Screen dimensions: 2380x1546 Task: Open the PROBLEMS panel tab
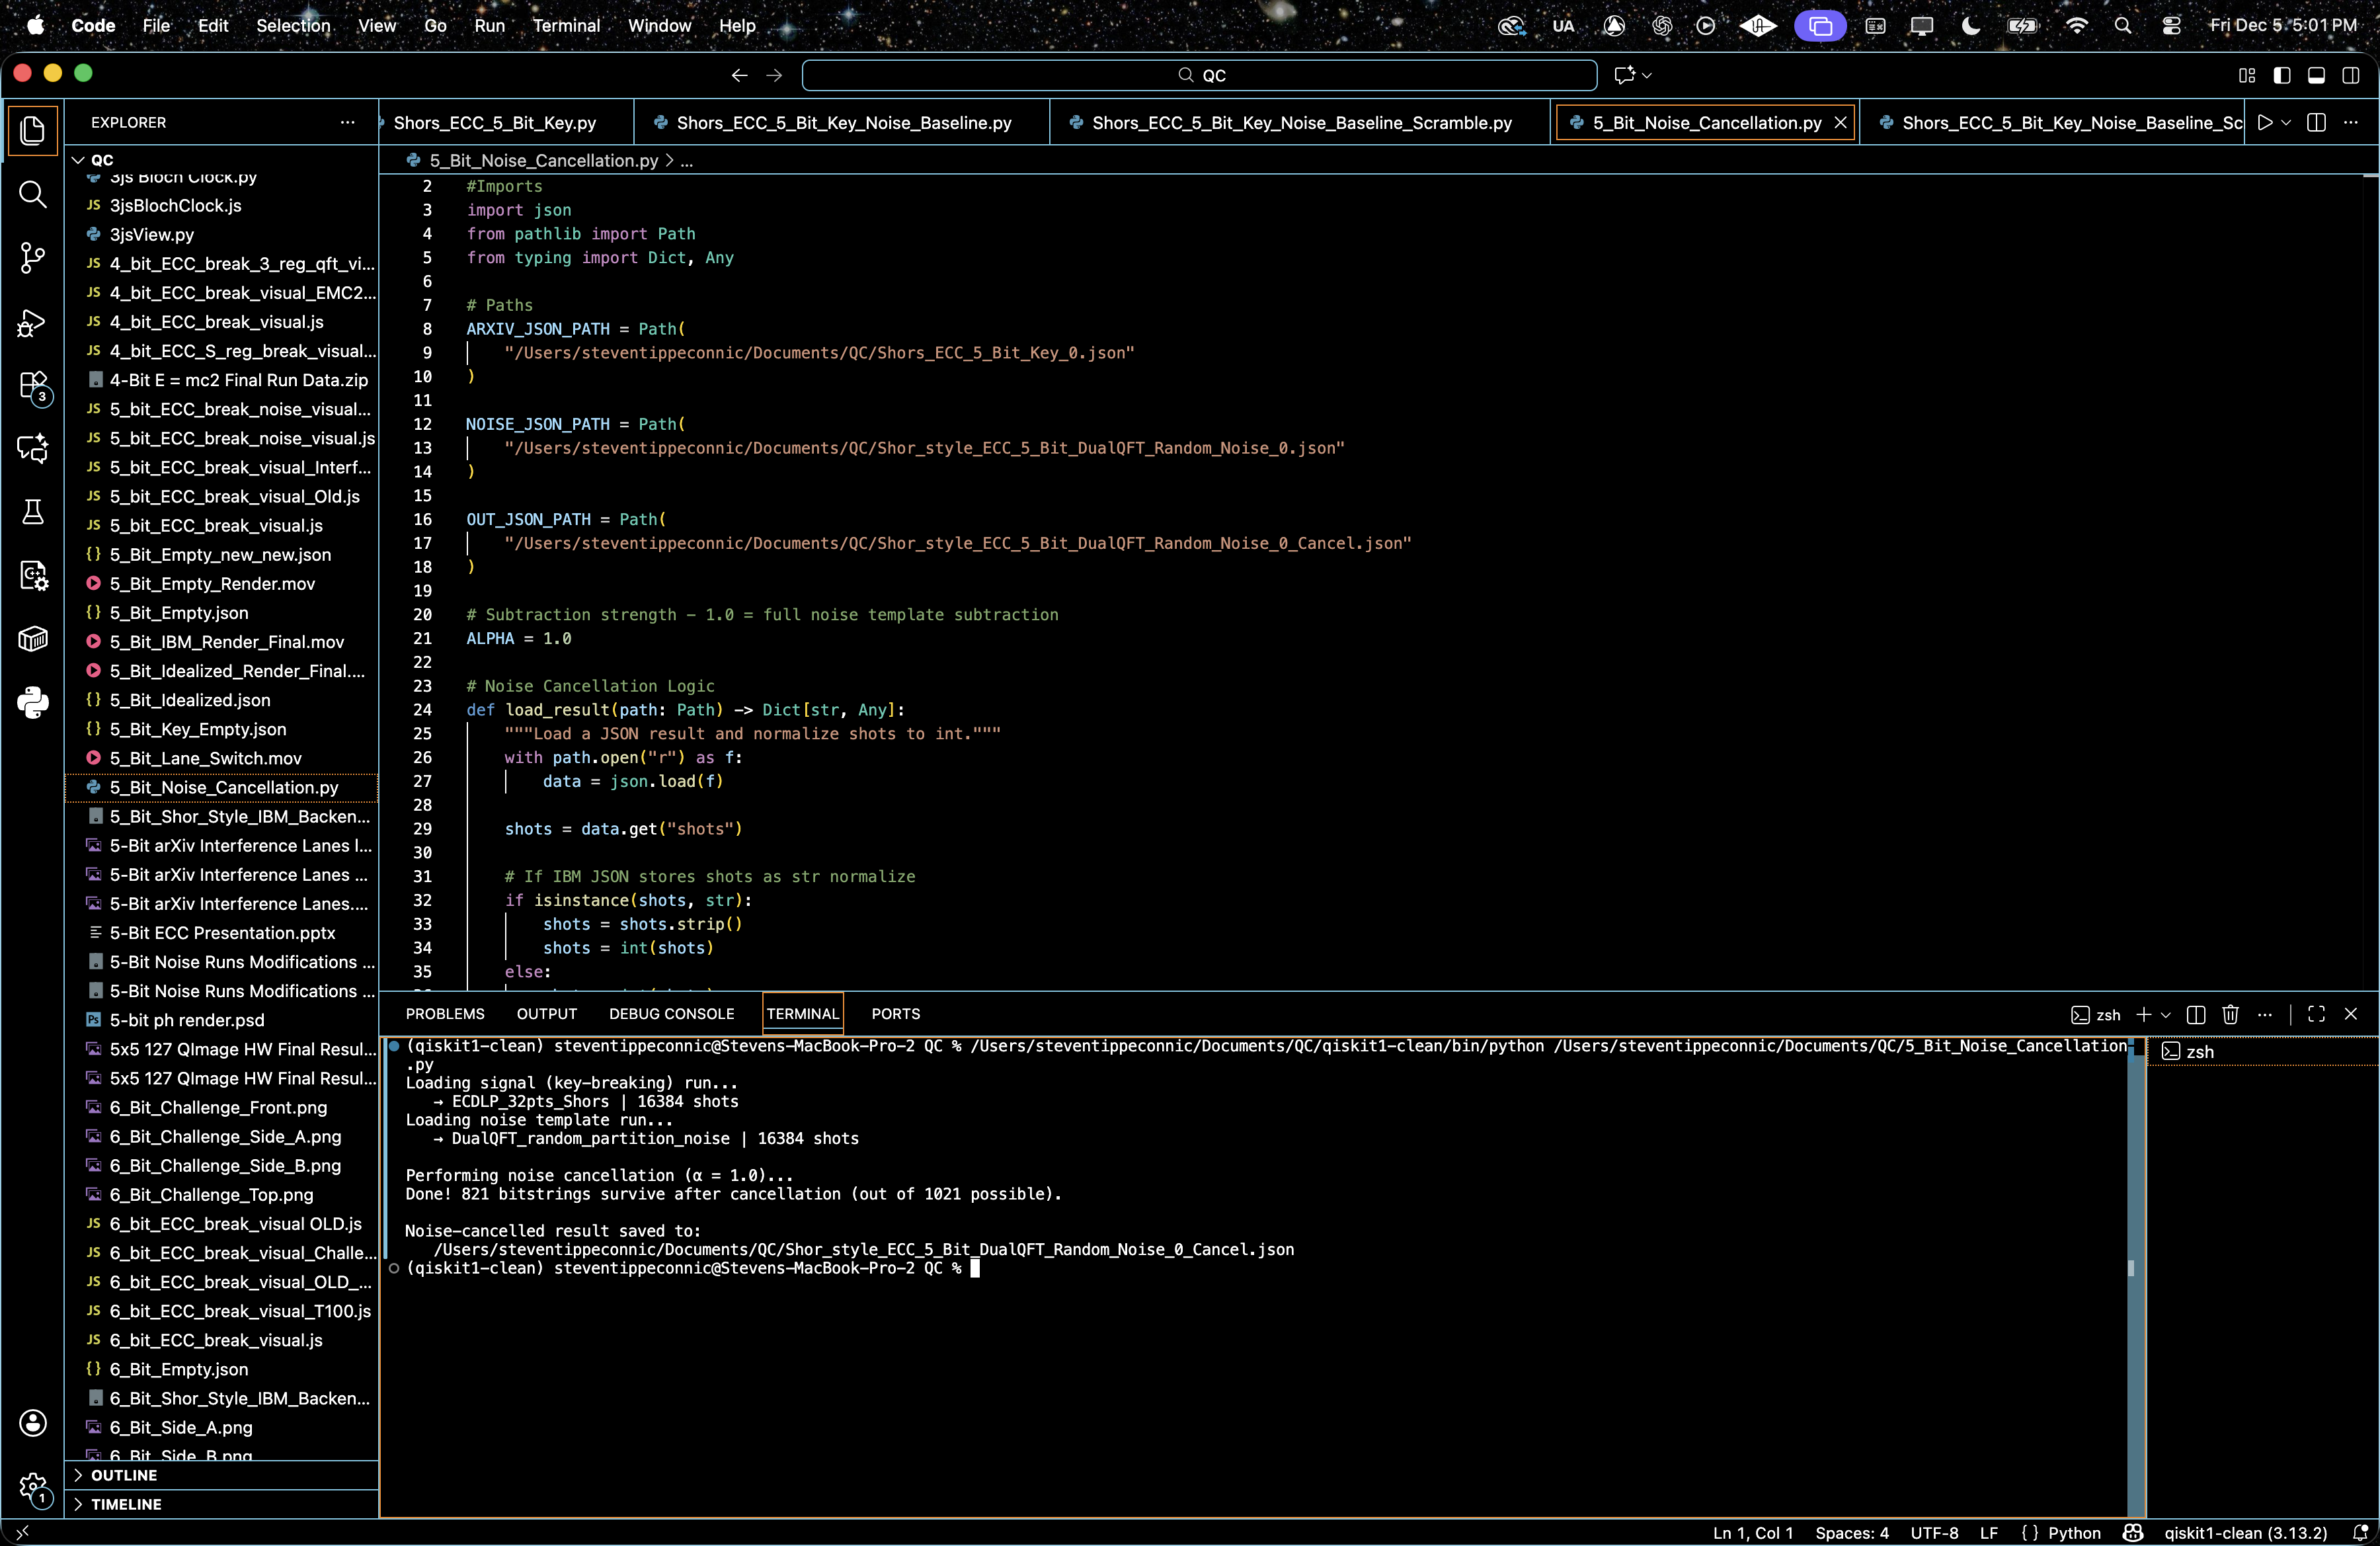[445, 1014]
